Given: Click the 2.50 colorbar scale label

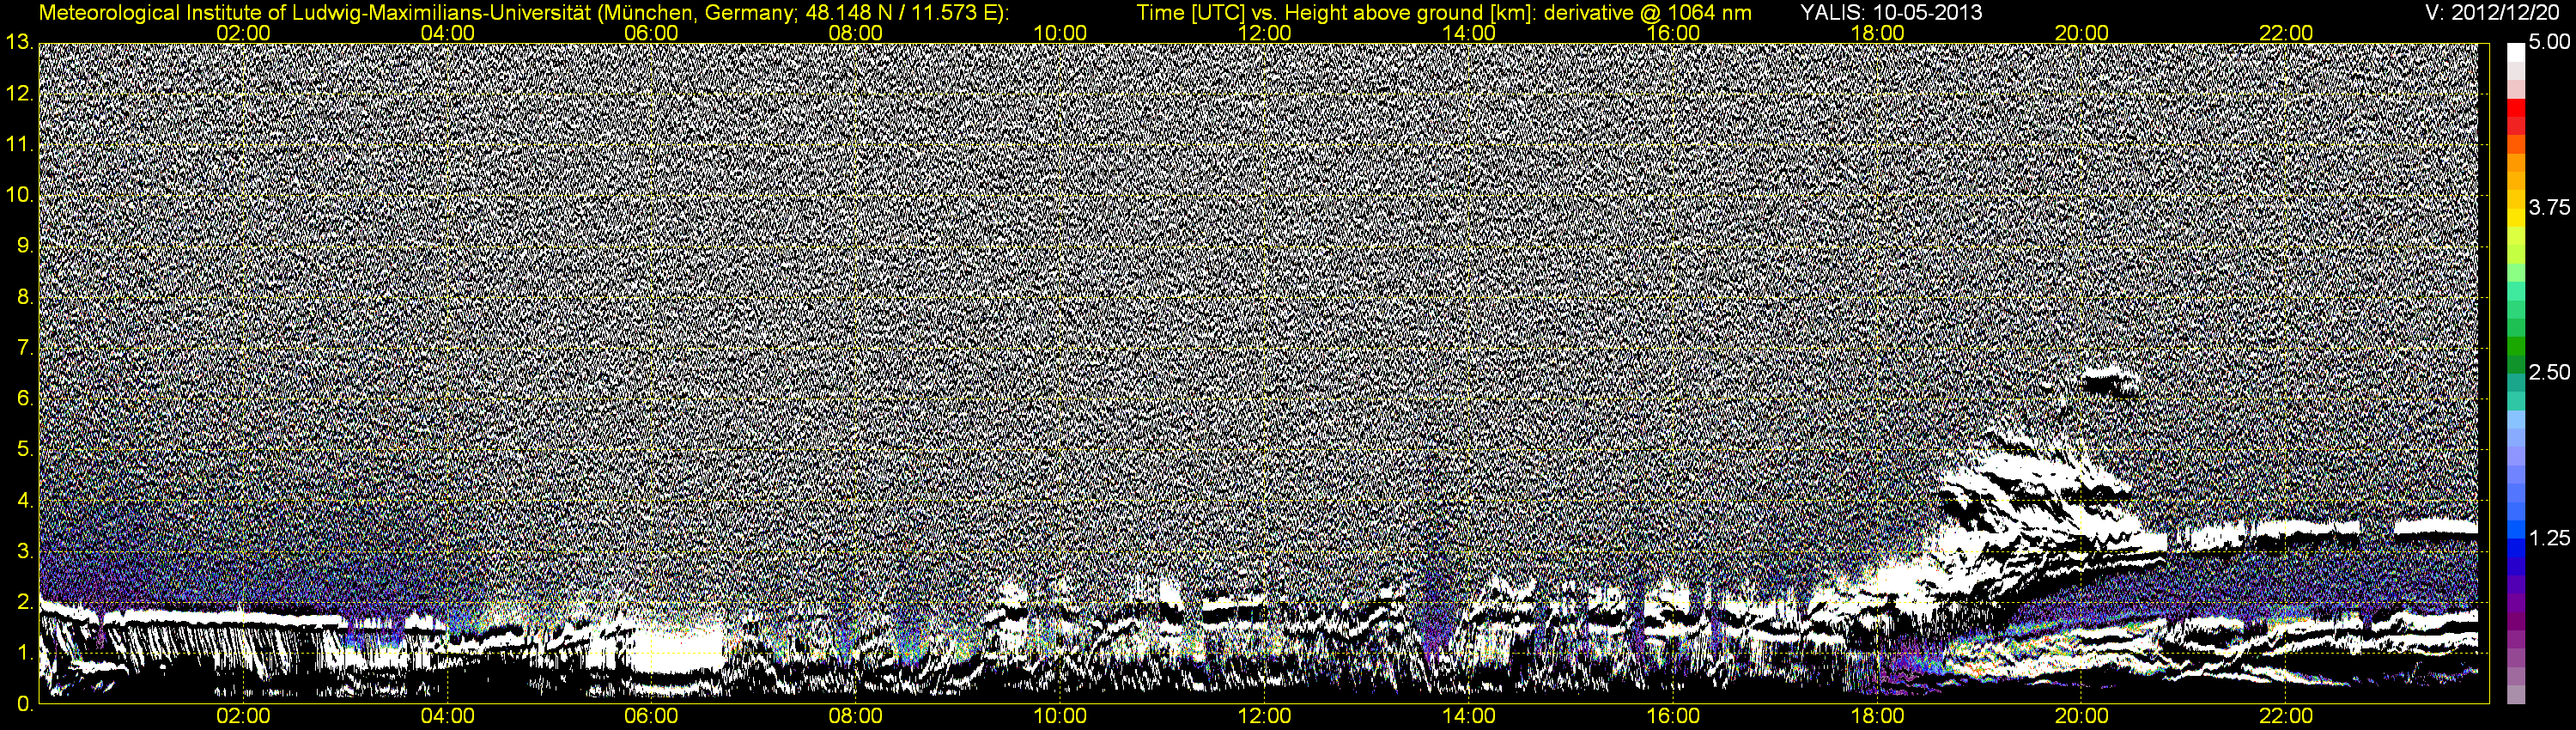Looking at the screenshot, I should click(2548, 373).
